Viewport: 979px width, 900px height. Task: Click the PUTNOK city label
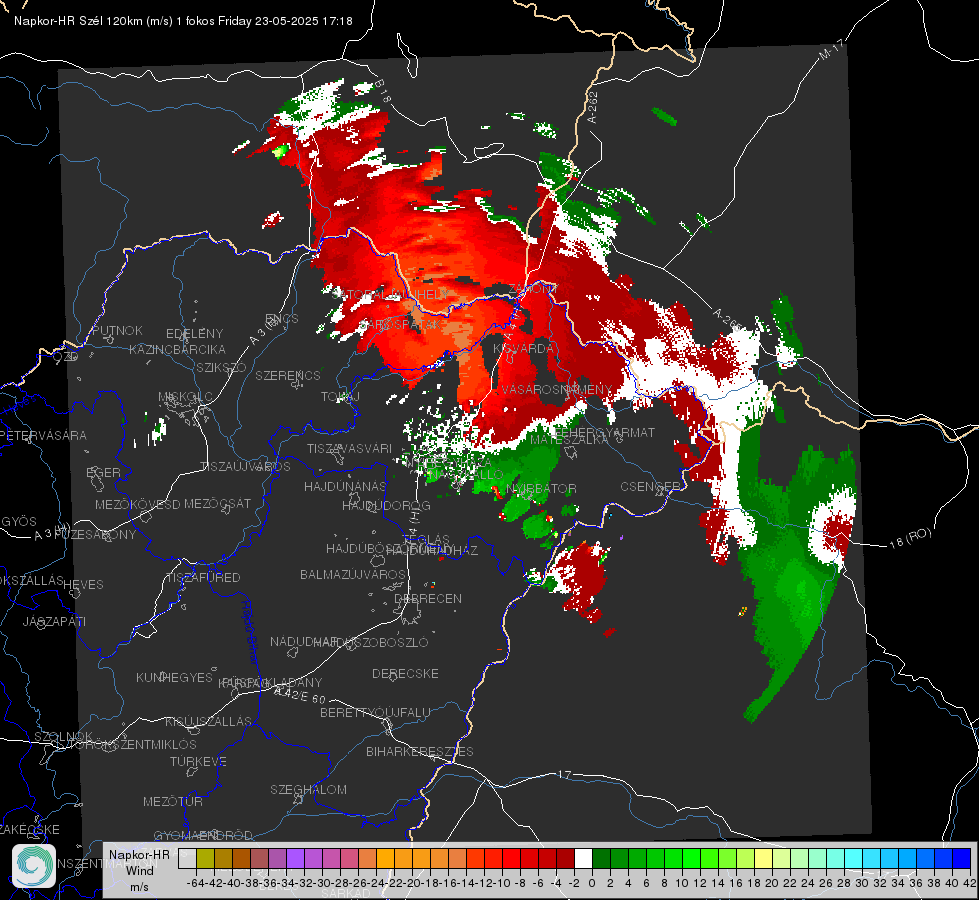117,330
